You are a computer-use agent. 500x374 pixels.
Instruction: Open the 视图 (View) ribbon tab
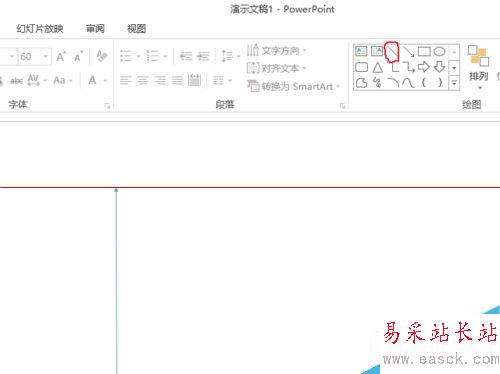136,29
